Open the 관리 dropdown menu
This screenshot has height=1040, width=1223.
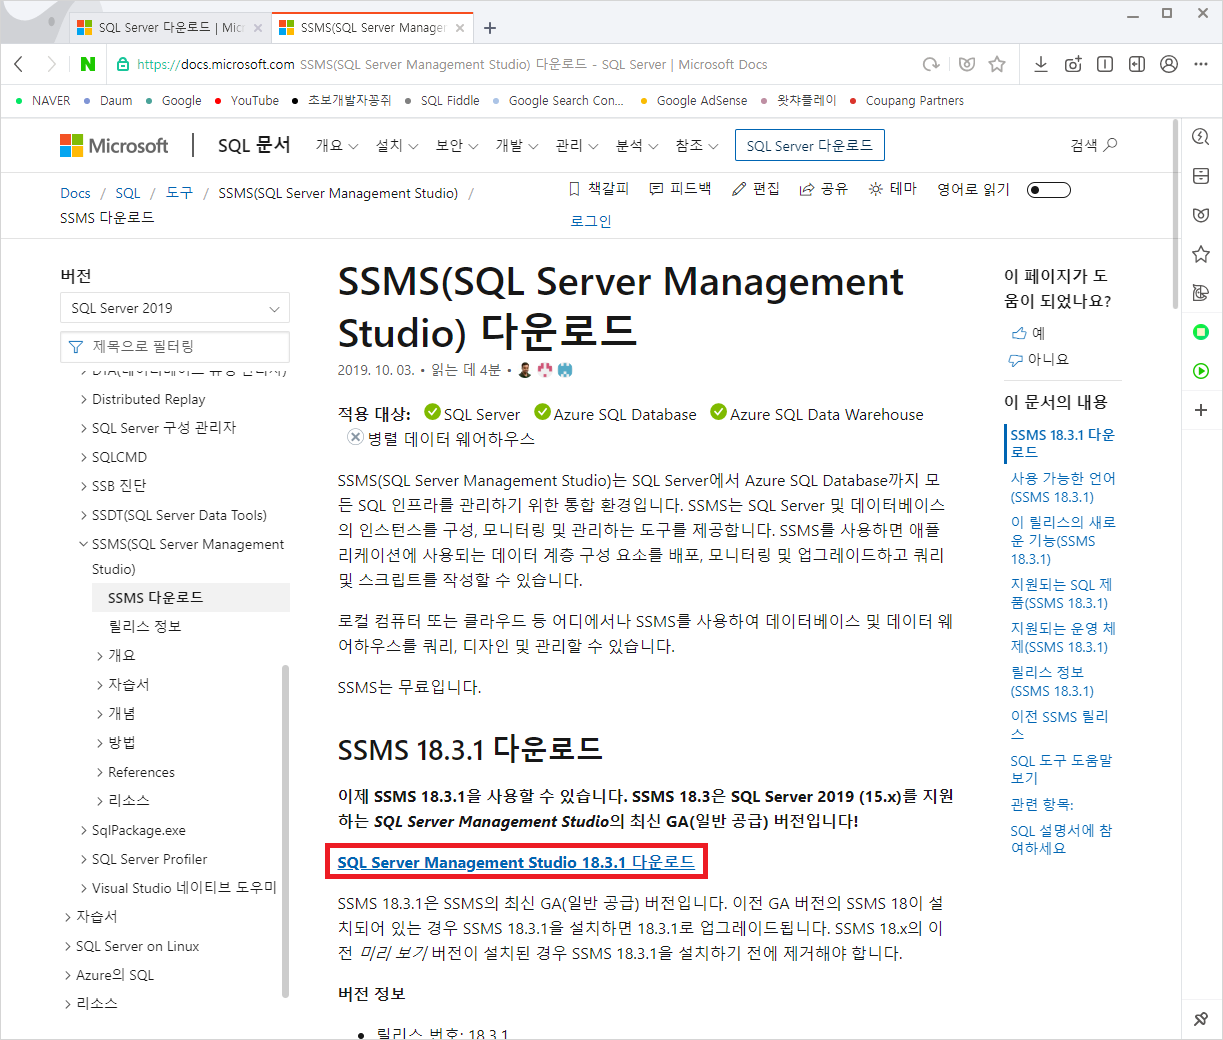[x=577, y=145]
